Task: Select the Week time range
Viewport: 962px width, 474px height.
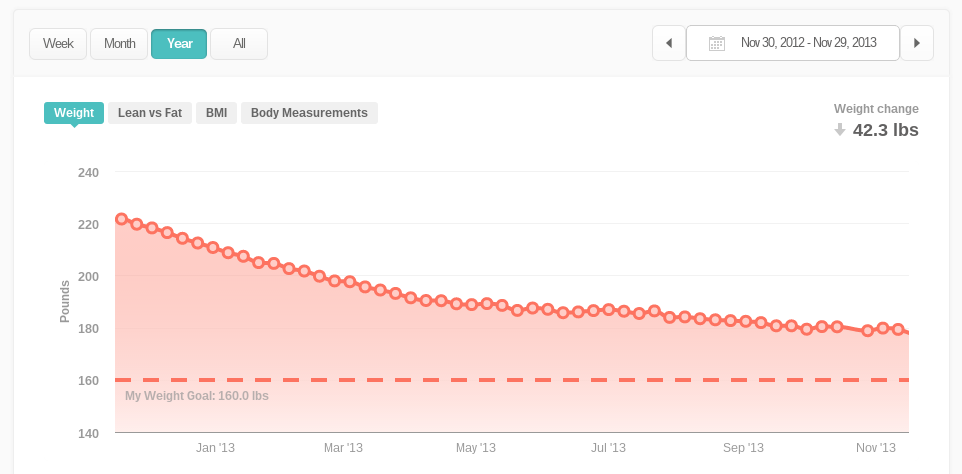Action: [x=58, y=44]
